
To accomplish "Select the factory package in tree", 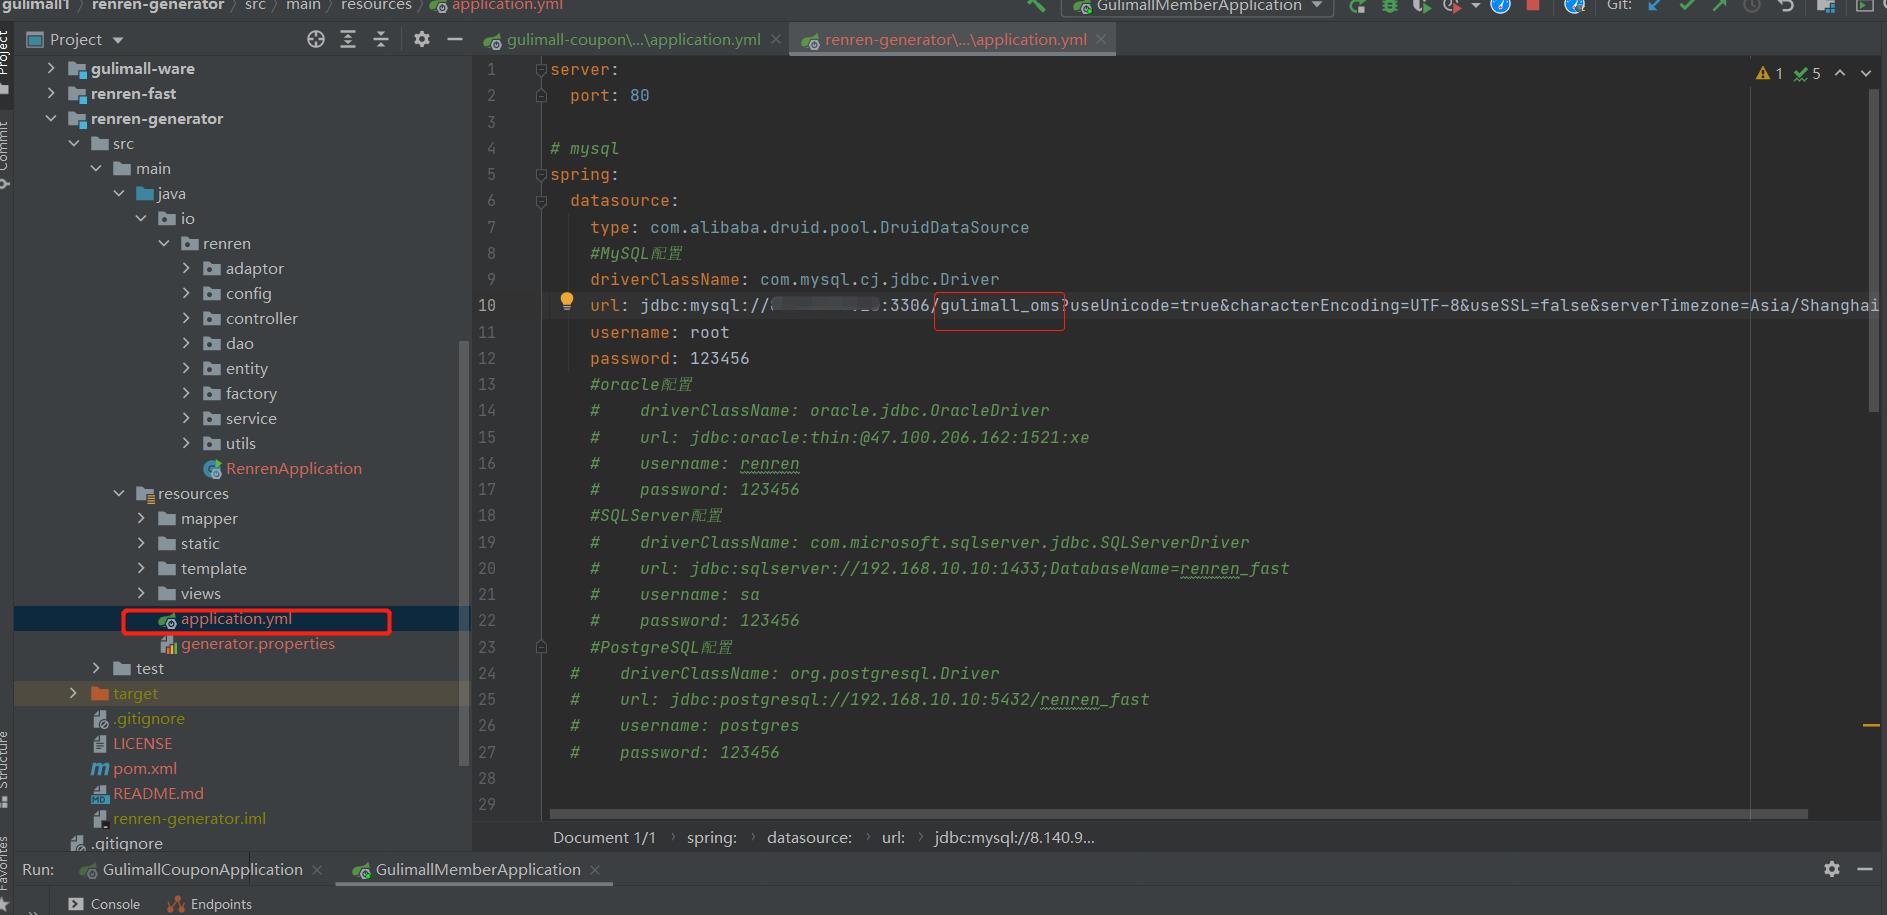I will (x=250, y=393).
